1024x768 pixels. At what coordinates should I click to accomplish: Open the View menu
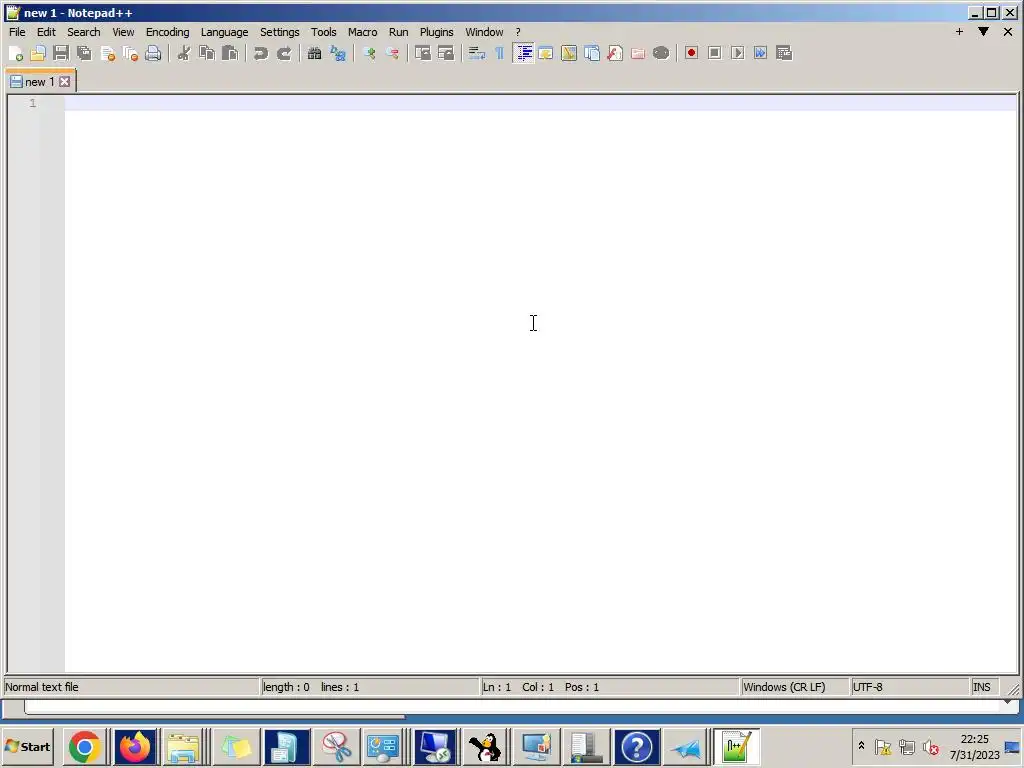pos(123,32)
